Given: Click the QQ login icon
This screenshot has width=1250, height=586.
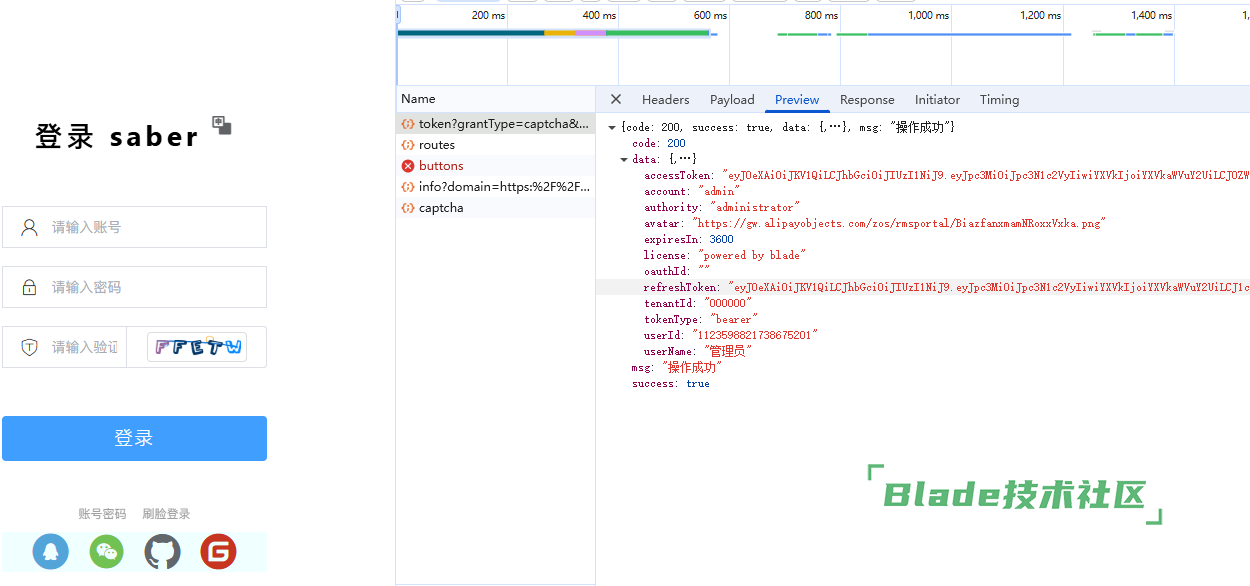Looking at the screenshot, I should (51, 551).
